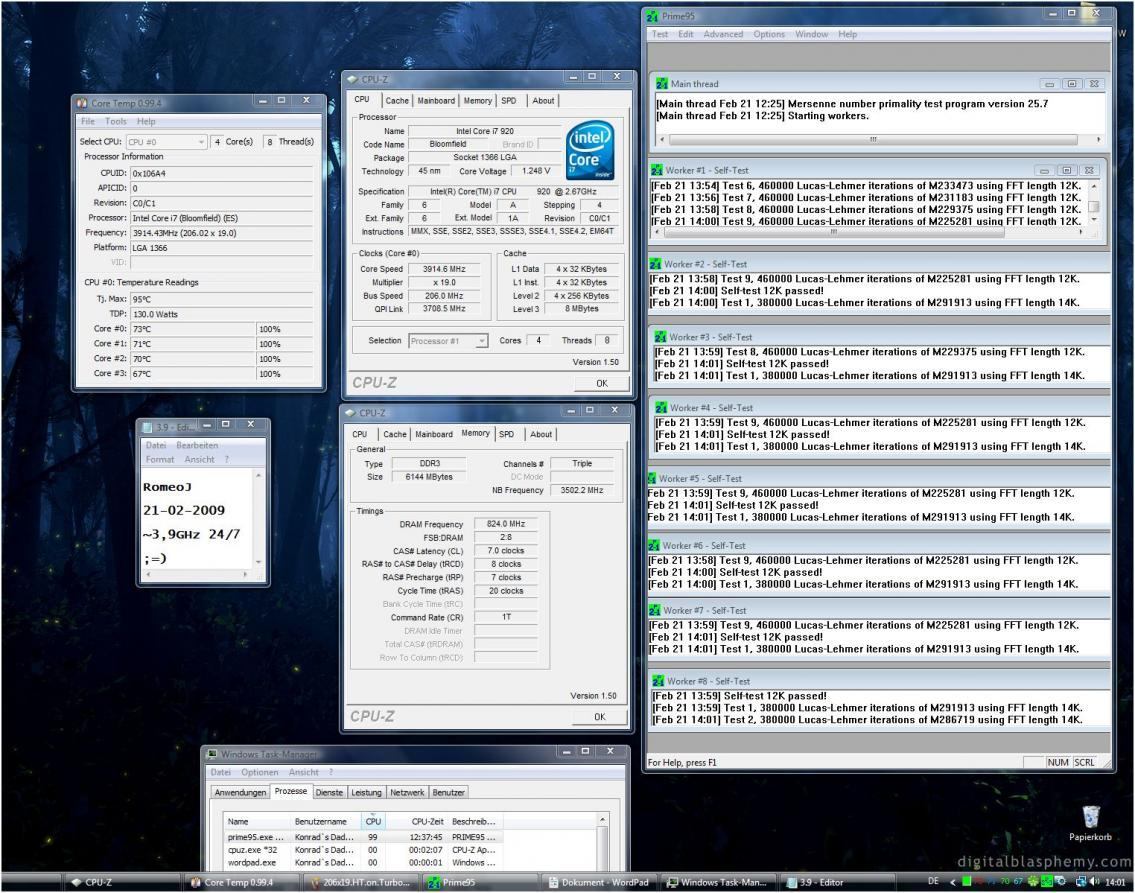Click OK in the CPU-Z processor window
1135x893 pixels.
point(602,384)
